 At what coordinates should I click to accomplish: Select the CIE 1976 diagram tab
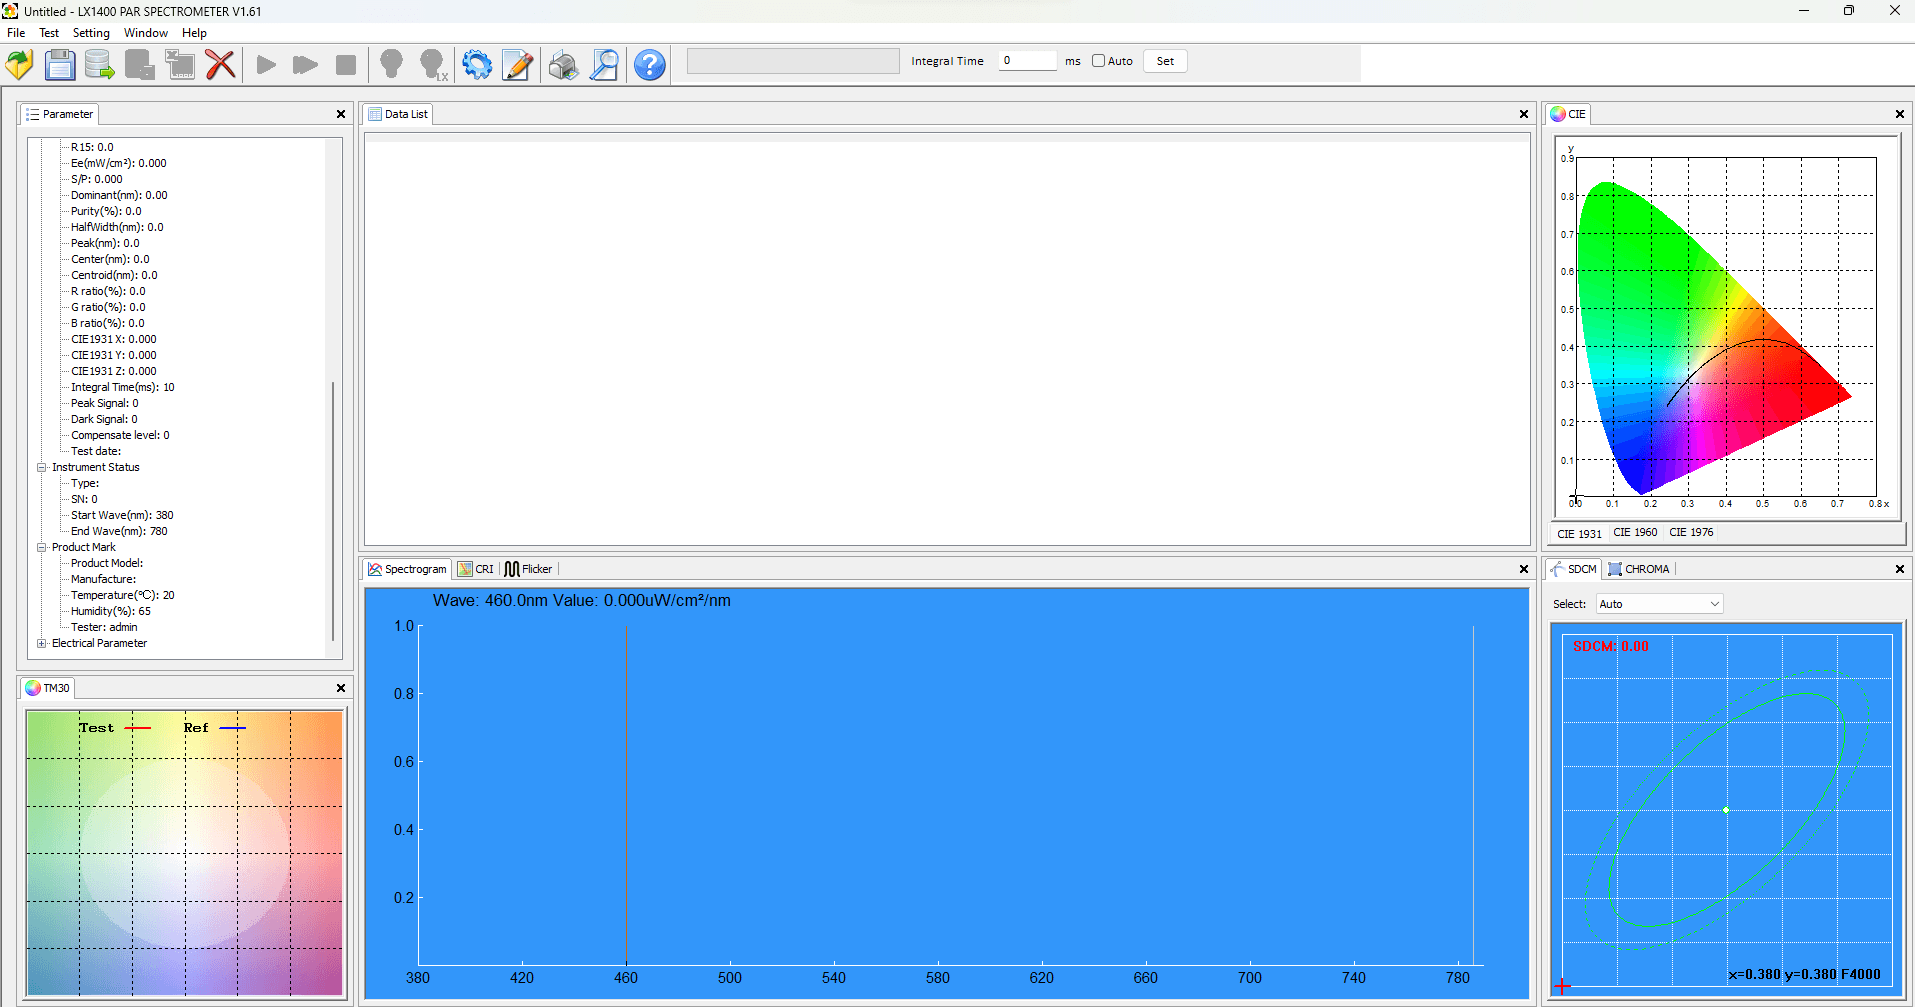pyautogui.click(x=1691, y=532)
